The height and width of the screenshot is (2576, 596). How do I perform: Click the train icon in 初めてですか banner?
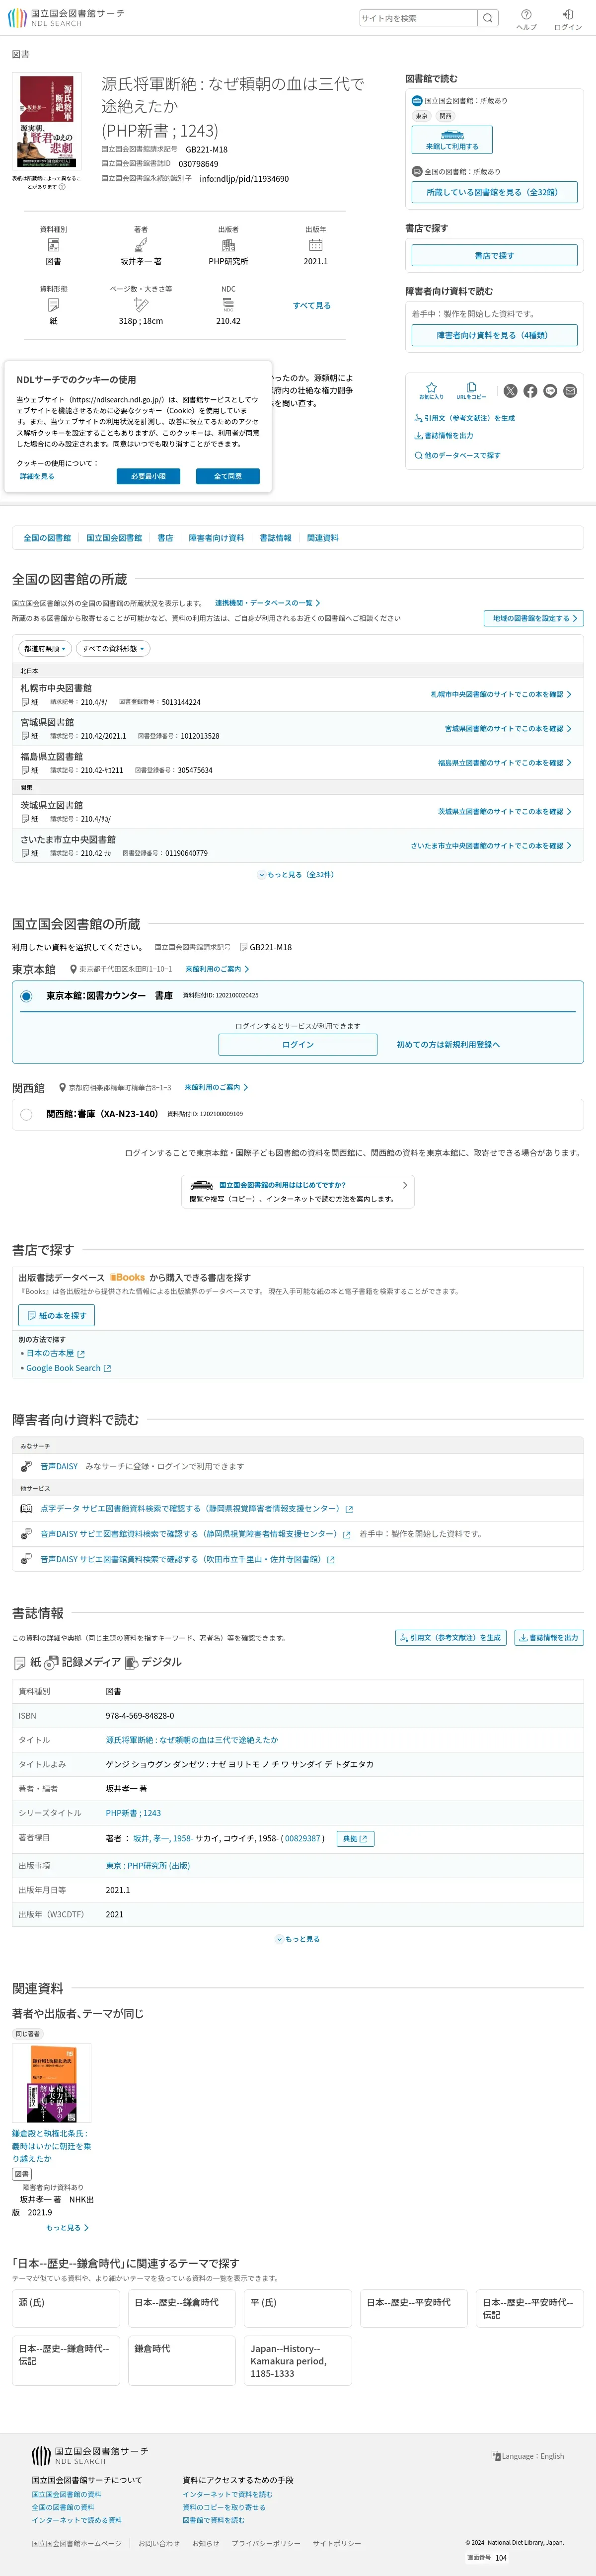coord(202,1185)
